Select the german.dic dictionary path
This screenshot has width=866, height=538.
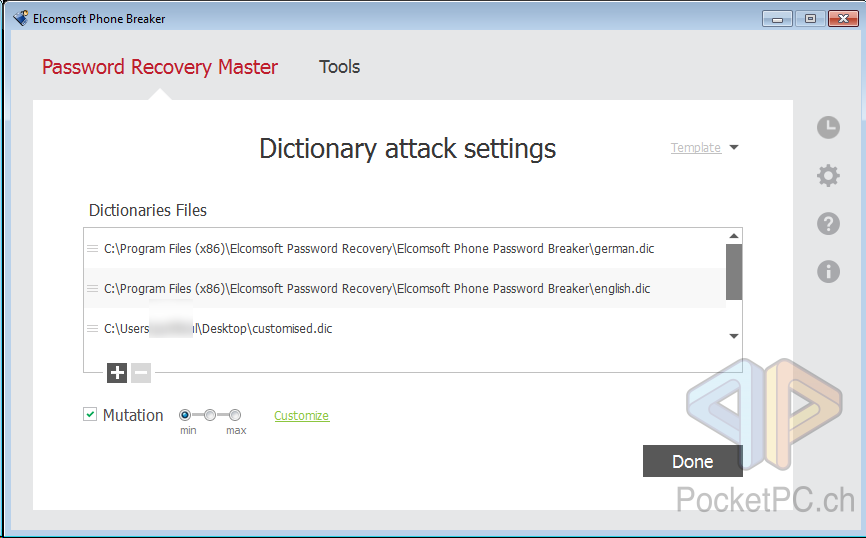[x=379, y=249]
